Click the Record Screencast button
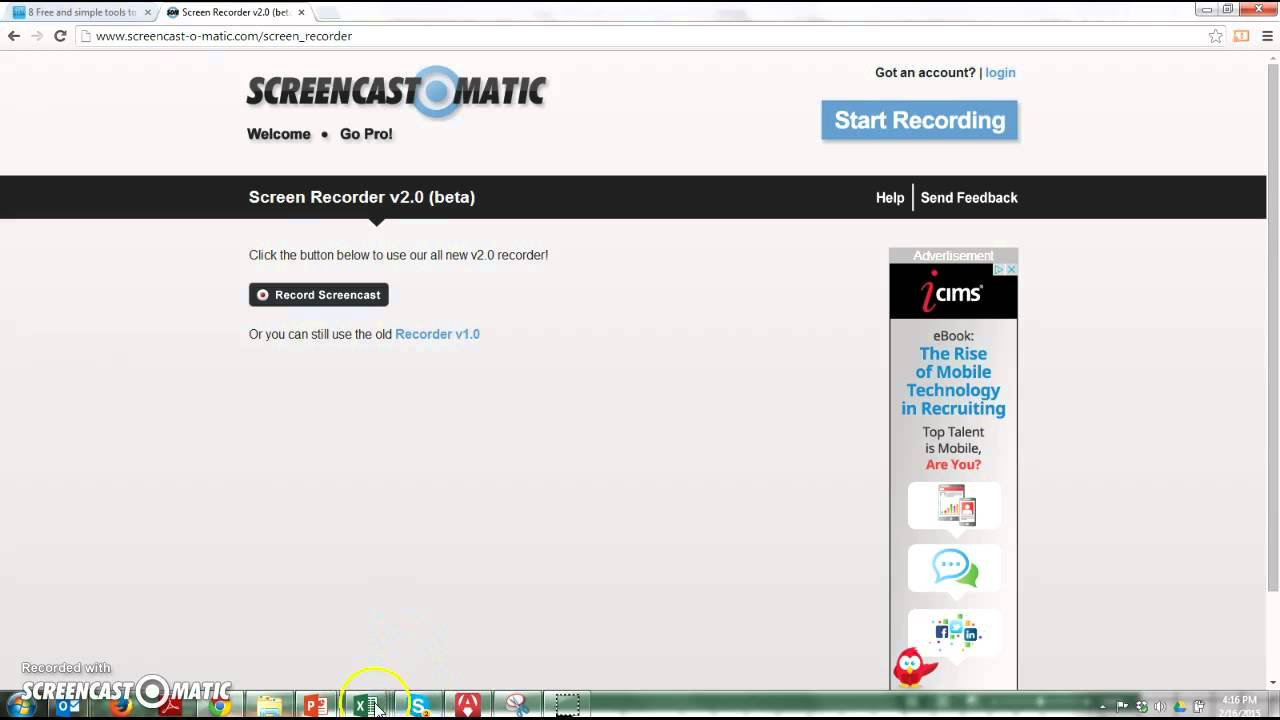This screenshot has width=1280, height=720. (318, 295)
